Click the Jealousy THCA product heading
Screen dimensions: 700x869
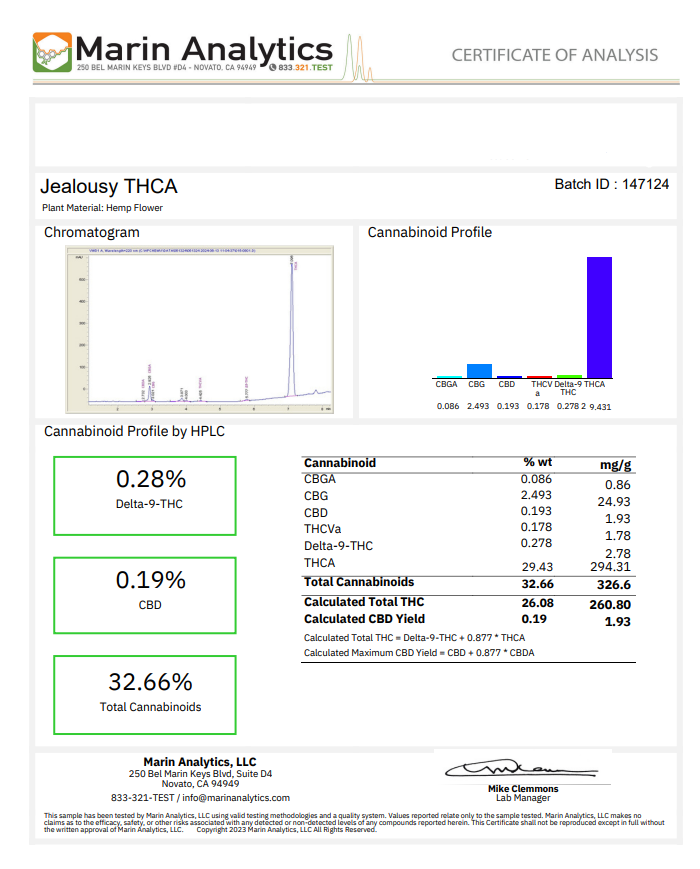point(109,186)
